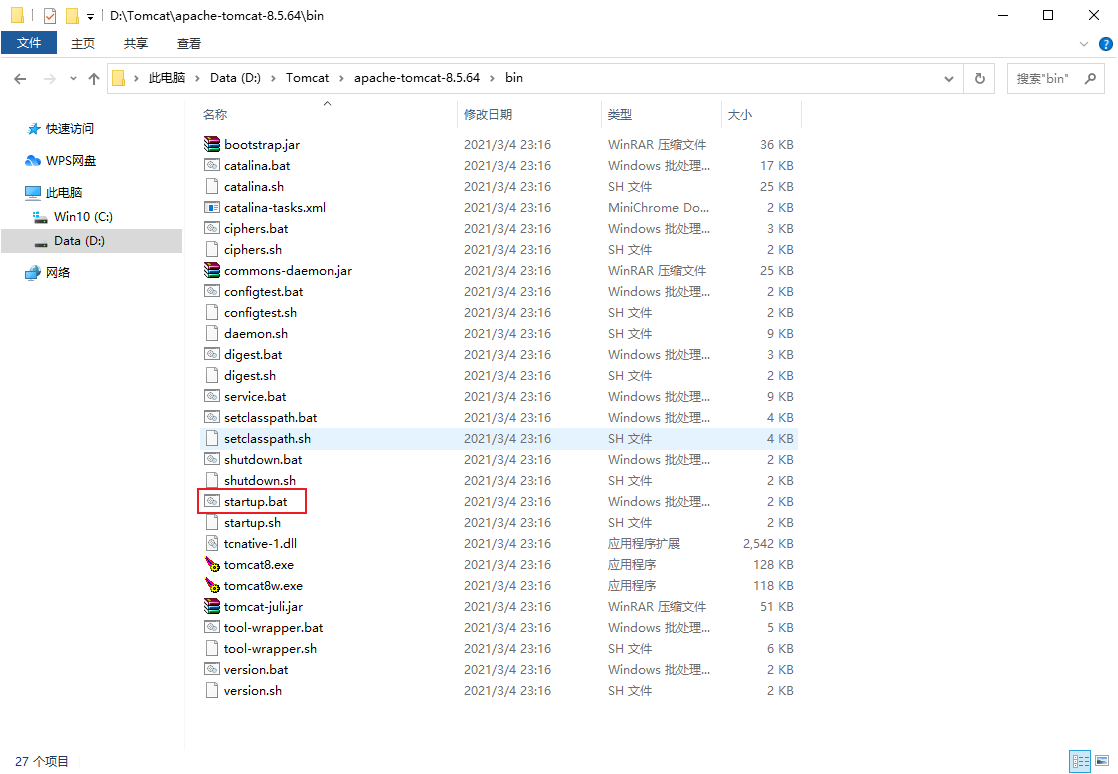Click the tomcat-juli.jar archive icon
Image resolution: width=1118 pixels, height=774 pixels.
pyautogui.click(x=212, y=607)
